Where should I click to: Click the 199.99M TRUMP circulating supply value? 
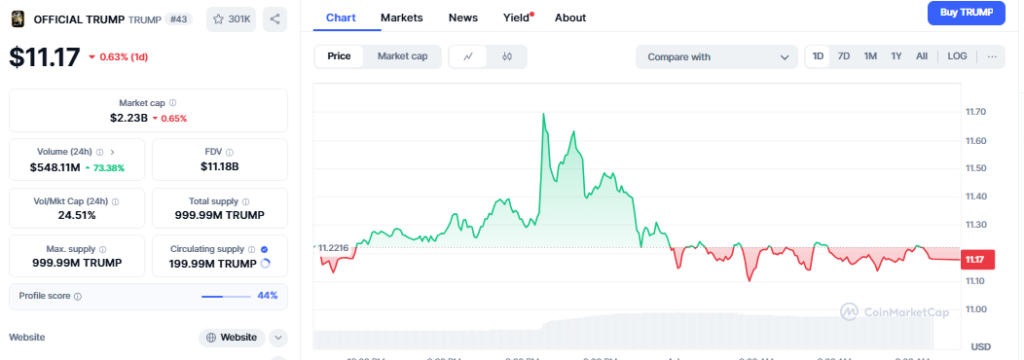point(213,264)
